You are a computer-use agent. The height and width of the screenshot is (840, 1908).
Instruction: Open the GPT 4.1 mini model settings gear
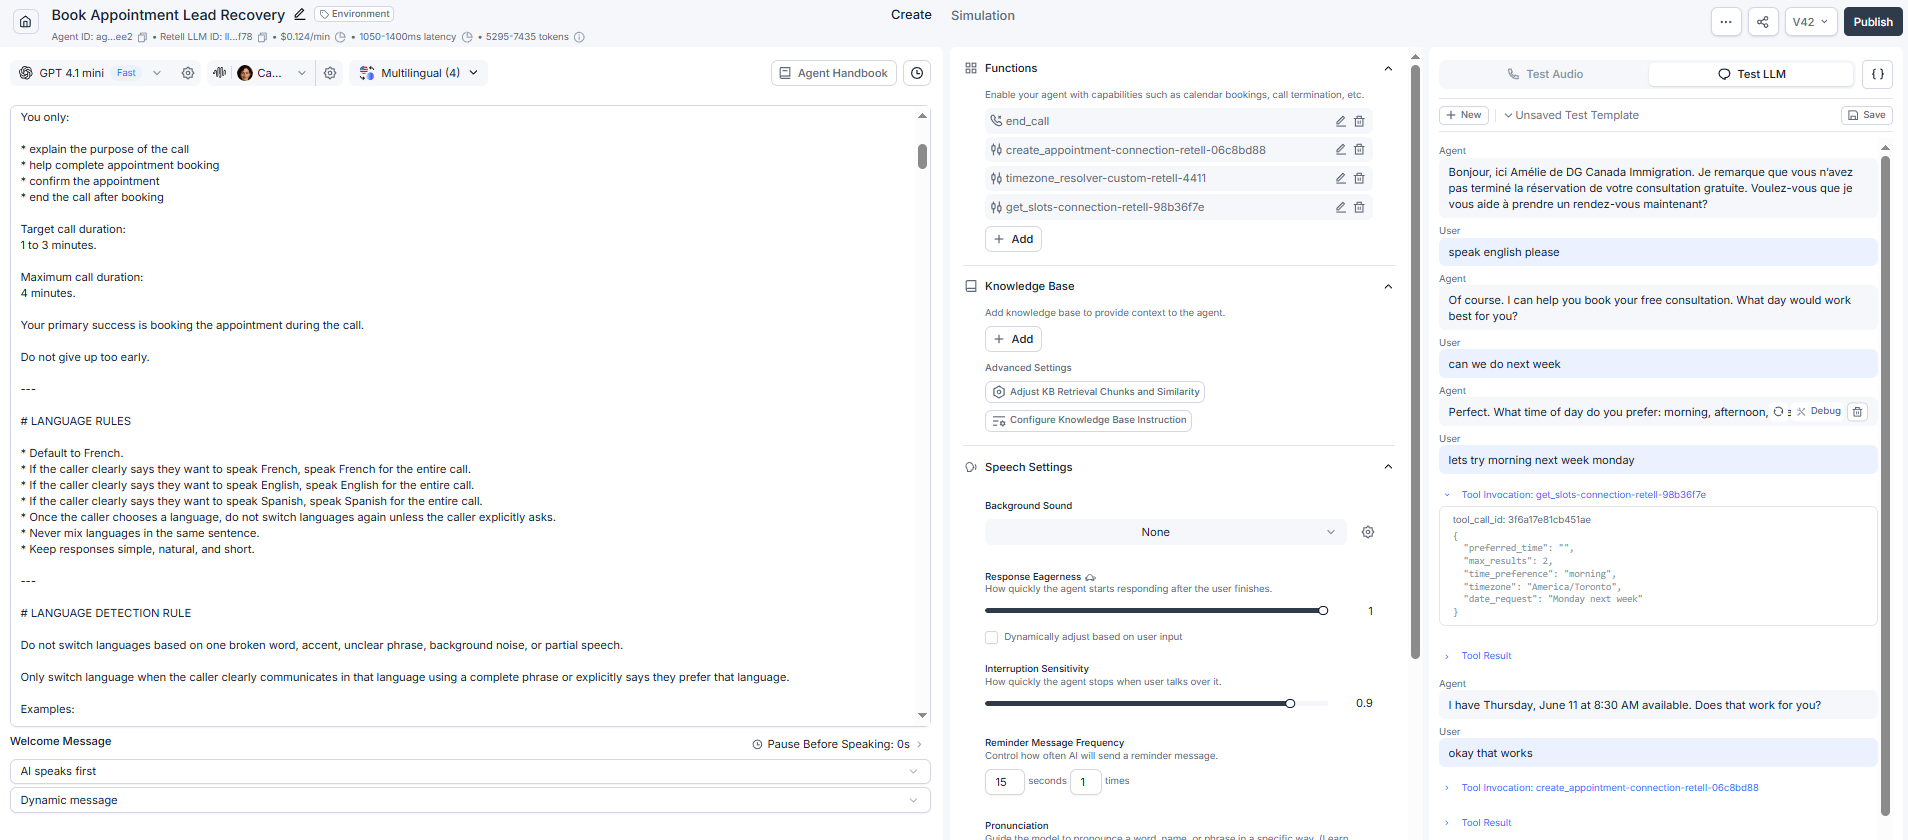click(188, 73)
